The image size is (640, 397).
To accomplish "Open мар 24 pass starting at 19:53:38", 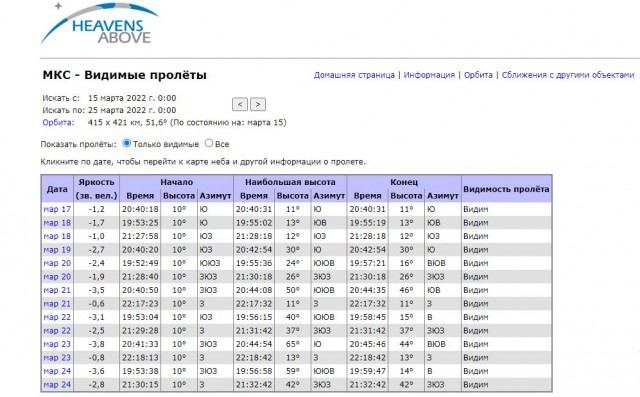I will click(57, 371).
